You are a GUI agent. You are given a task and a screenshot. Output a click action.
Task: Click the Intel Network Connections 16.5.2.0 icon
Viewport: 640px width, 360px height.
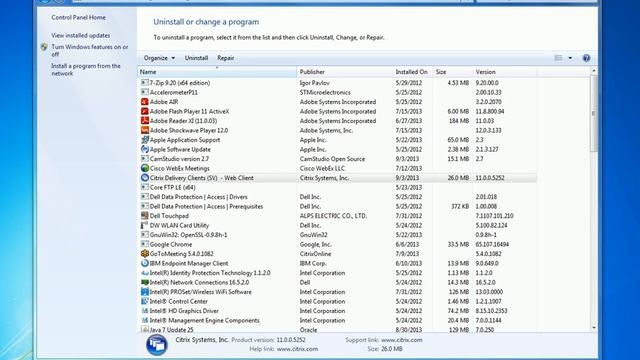click(144, 282)
